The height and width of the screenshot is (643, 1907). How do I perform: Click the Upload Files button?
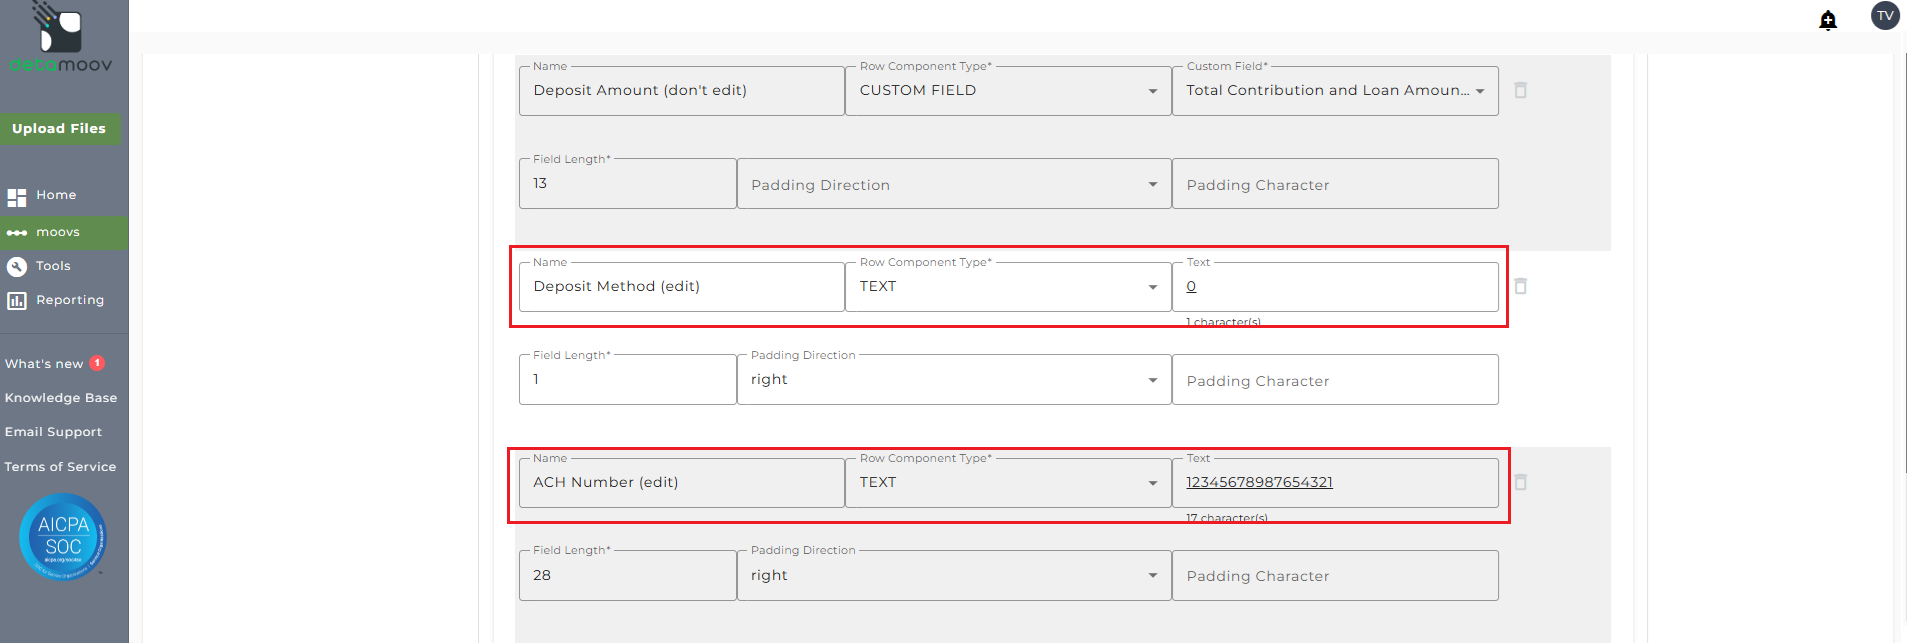(x=59, y=129)
